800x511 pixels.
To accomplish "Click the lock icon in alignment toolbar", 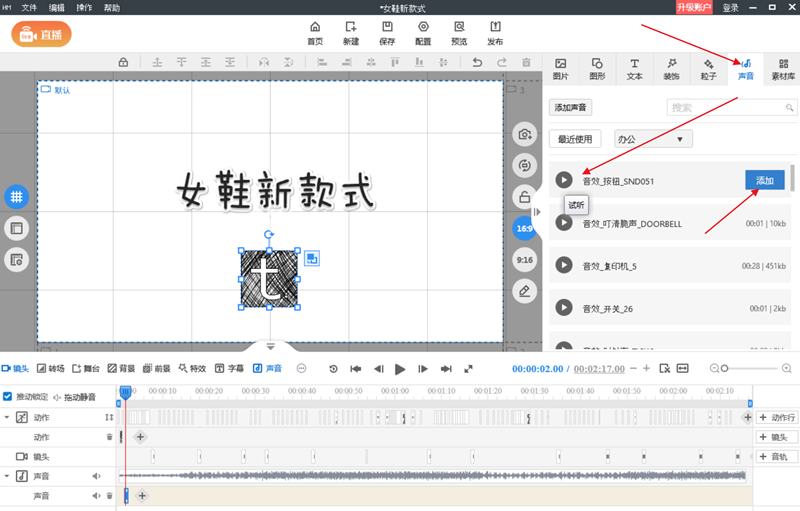I will [x=123, y=62].
